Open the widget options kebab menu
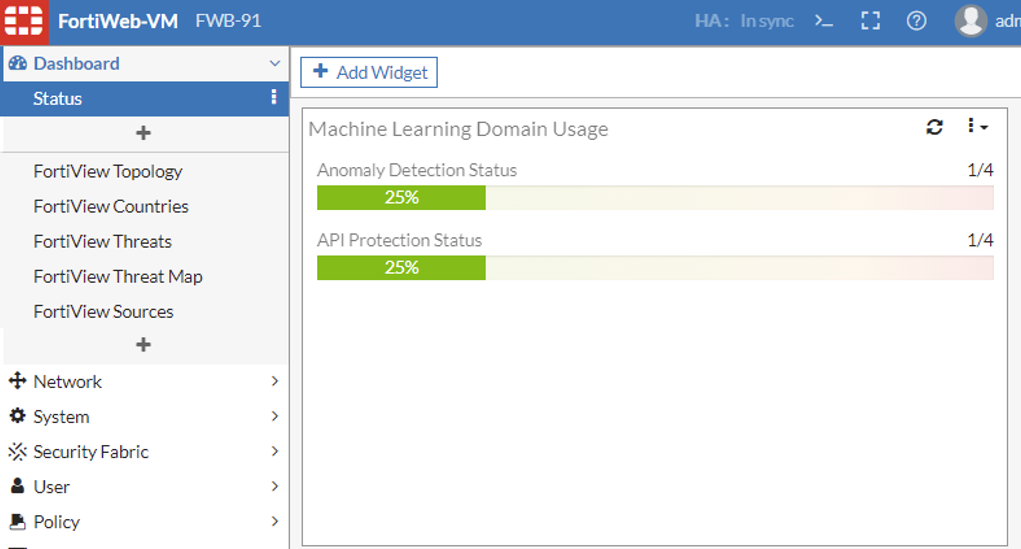 pos(977,127)
